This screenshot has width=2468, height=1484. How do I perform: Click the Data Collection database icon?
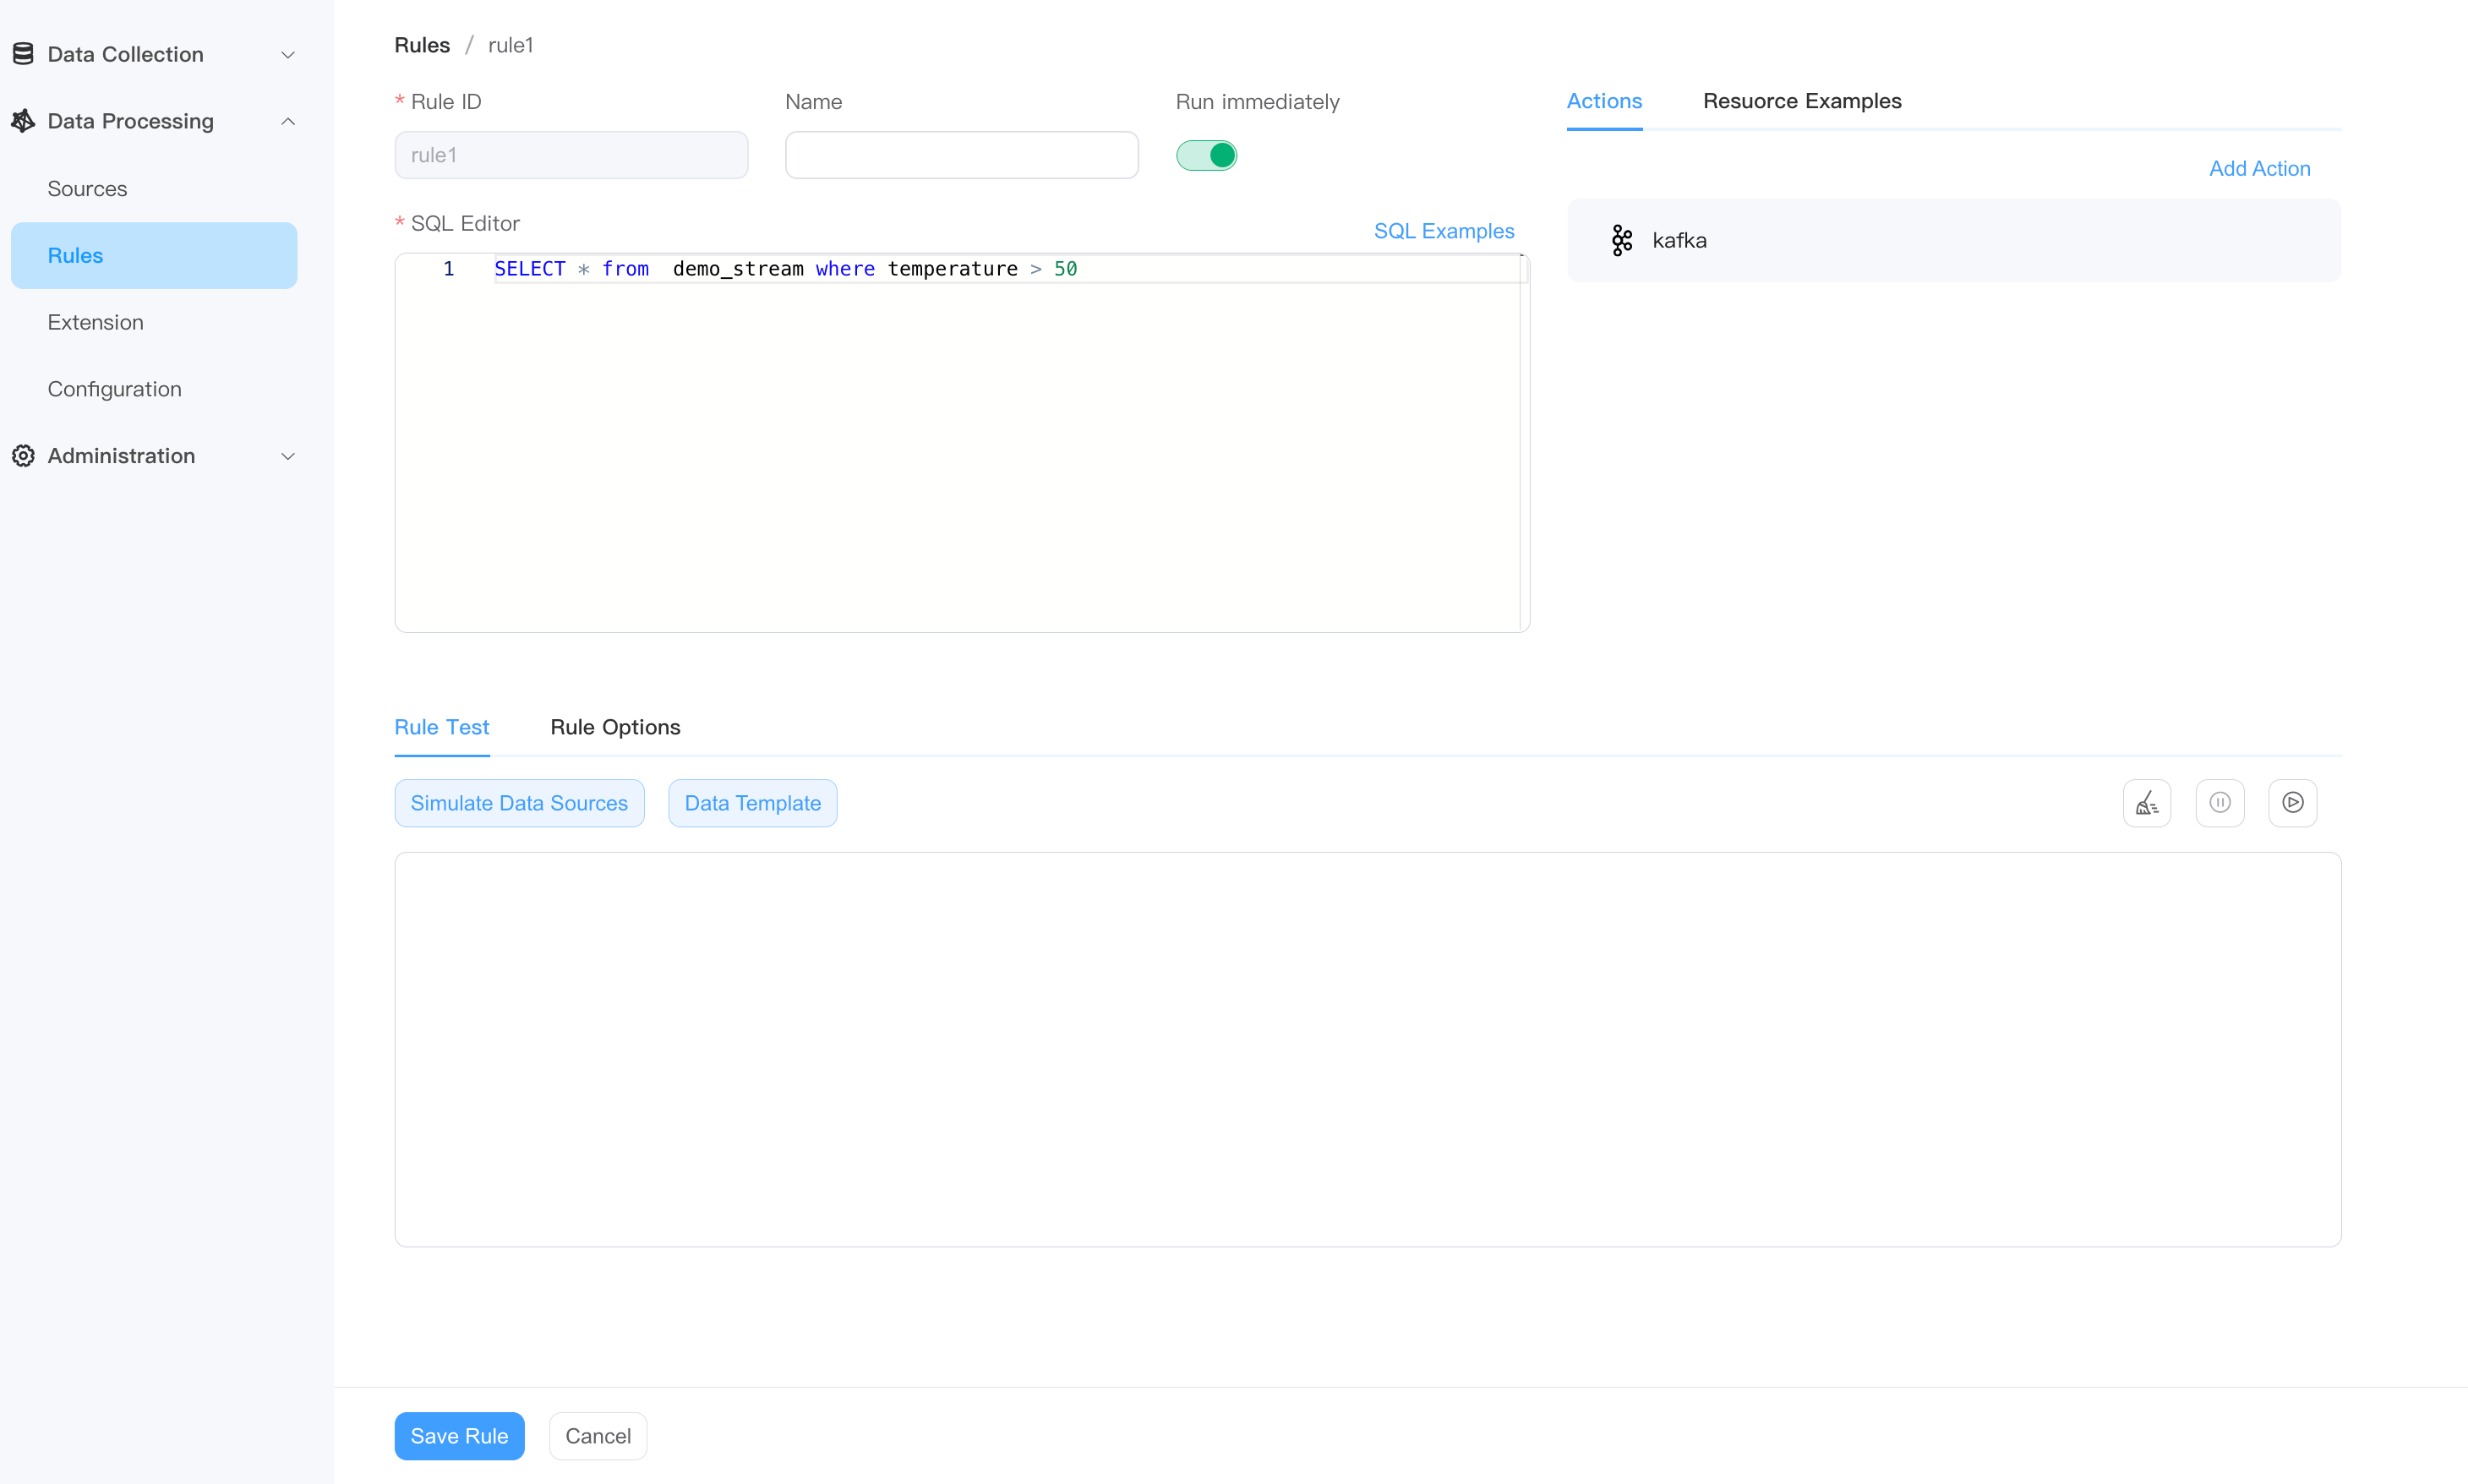pos(23,54)
